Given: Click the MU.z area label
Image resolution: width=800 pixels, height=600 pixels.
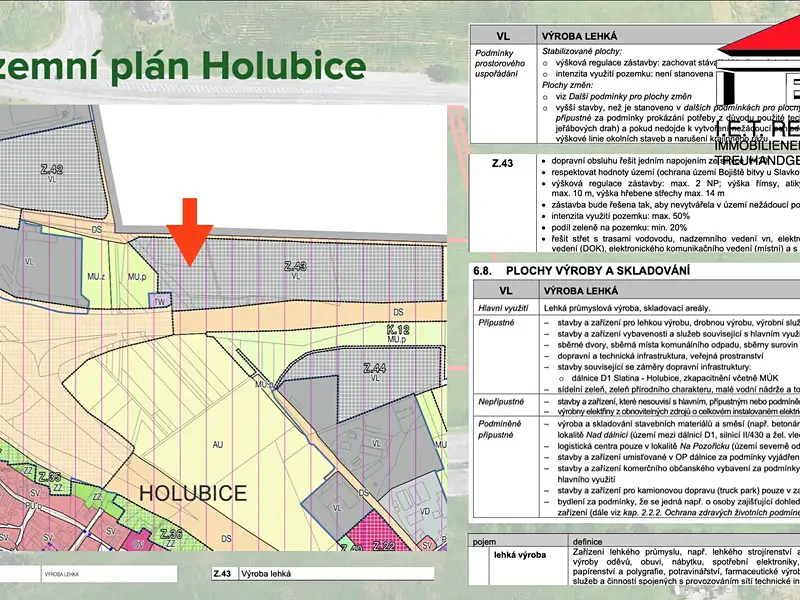Looking at the screenshot, I should click(96, 277).
